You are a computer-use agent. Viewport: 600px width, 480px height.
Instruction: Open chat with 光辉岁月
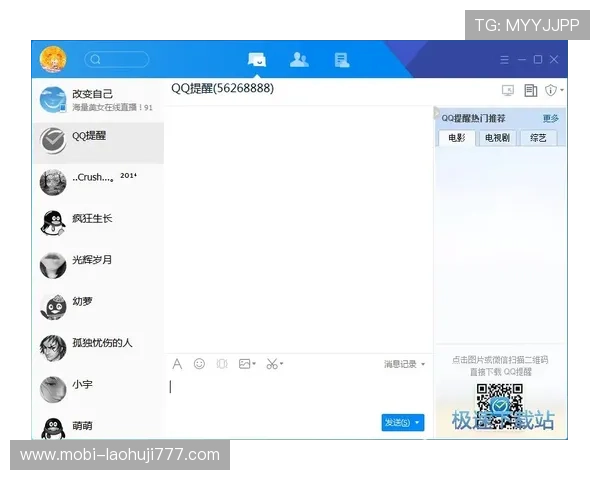tap(98, 265)
